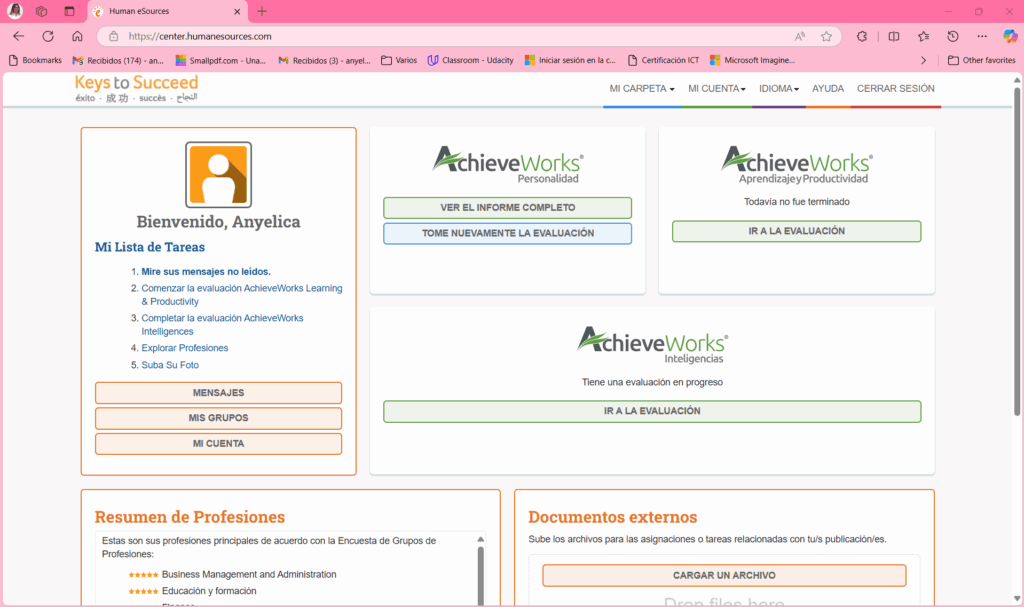Image resolution: width=1024 pixels, height=607 pixels.
Task: Expand the MI CUENTA navigation menu
Action: tap(716, 89)
